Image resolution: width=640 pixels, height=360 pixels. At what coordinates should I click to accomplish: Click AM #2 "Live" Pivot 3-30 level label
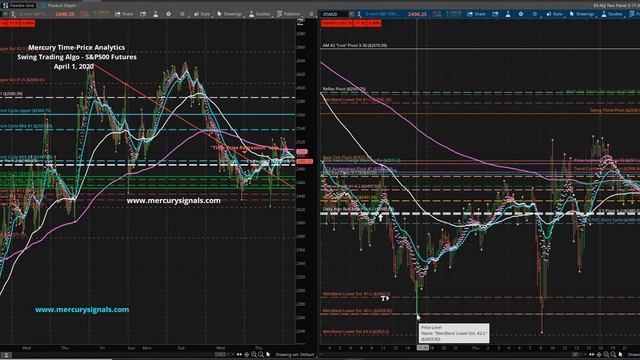[x=354, y=45]
